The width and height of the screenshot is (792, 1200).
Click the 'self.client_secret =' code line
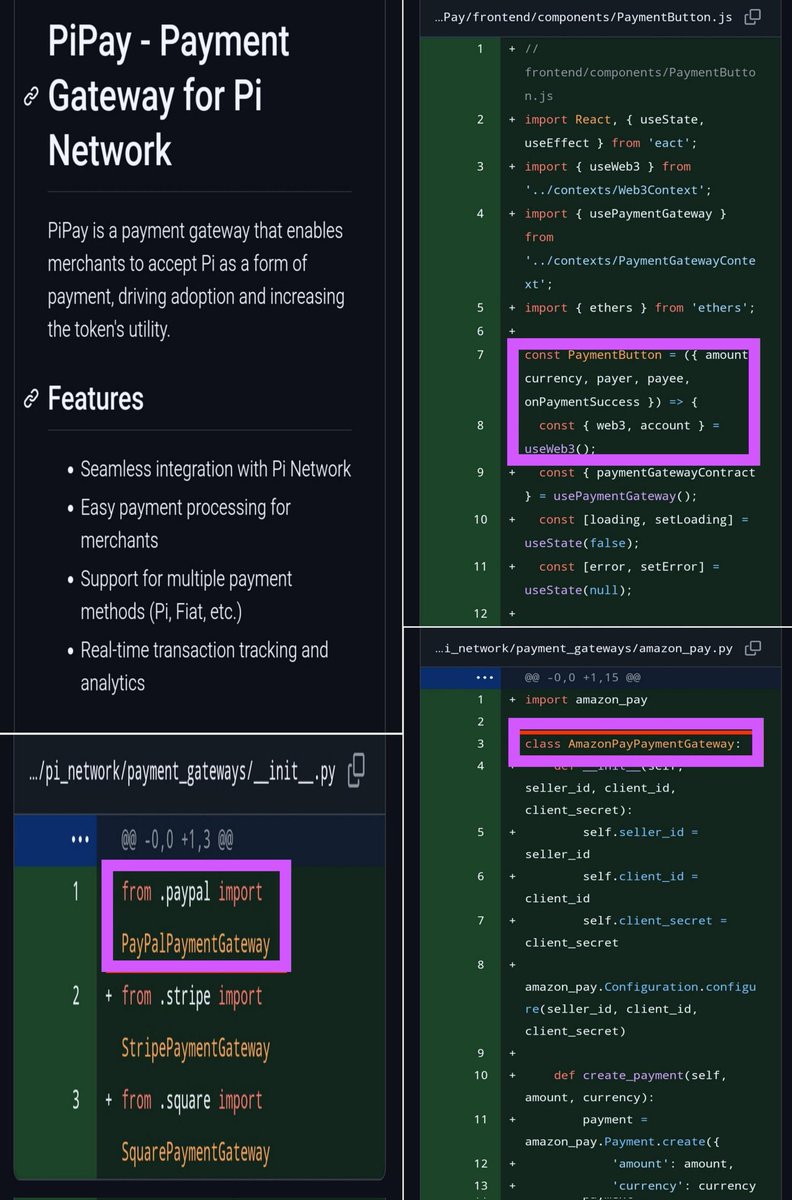(655, 920)
